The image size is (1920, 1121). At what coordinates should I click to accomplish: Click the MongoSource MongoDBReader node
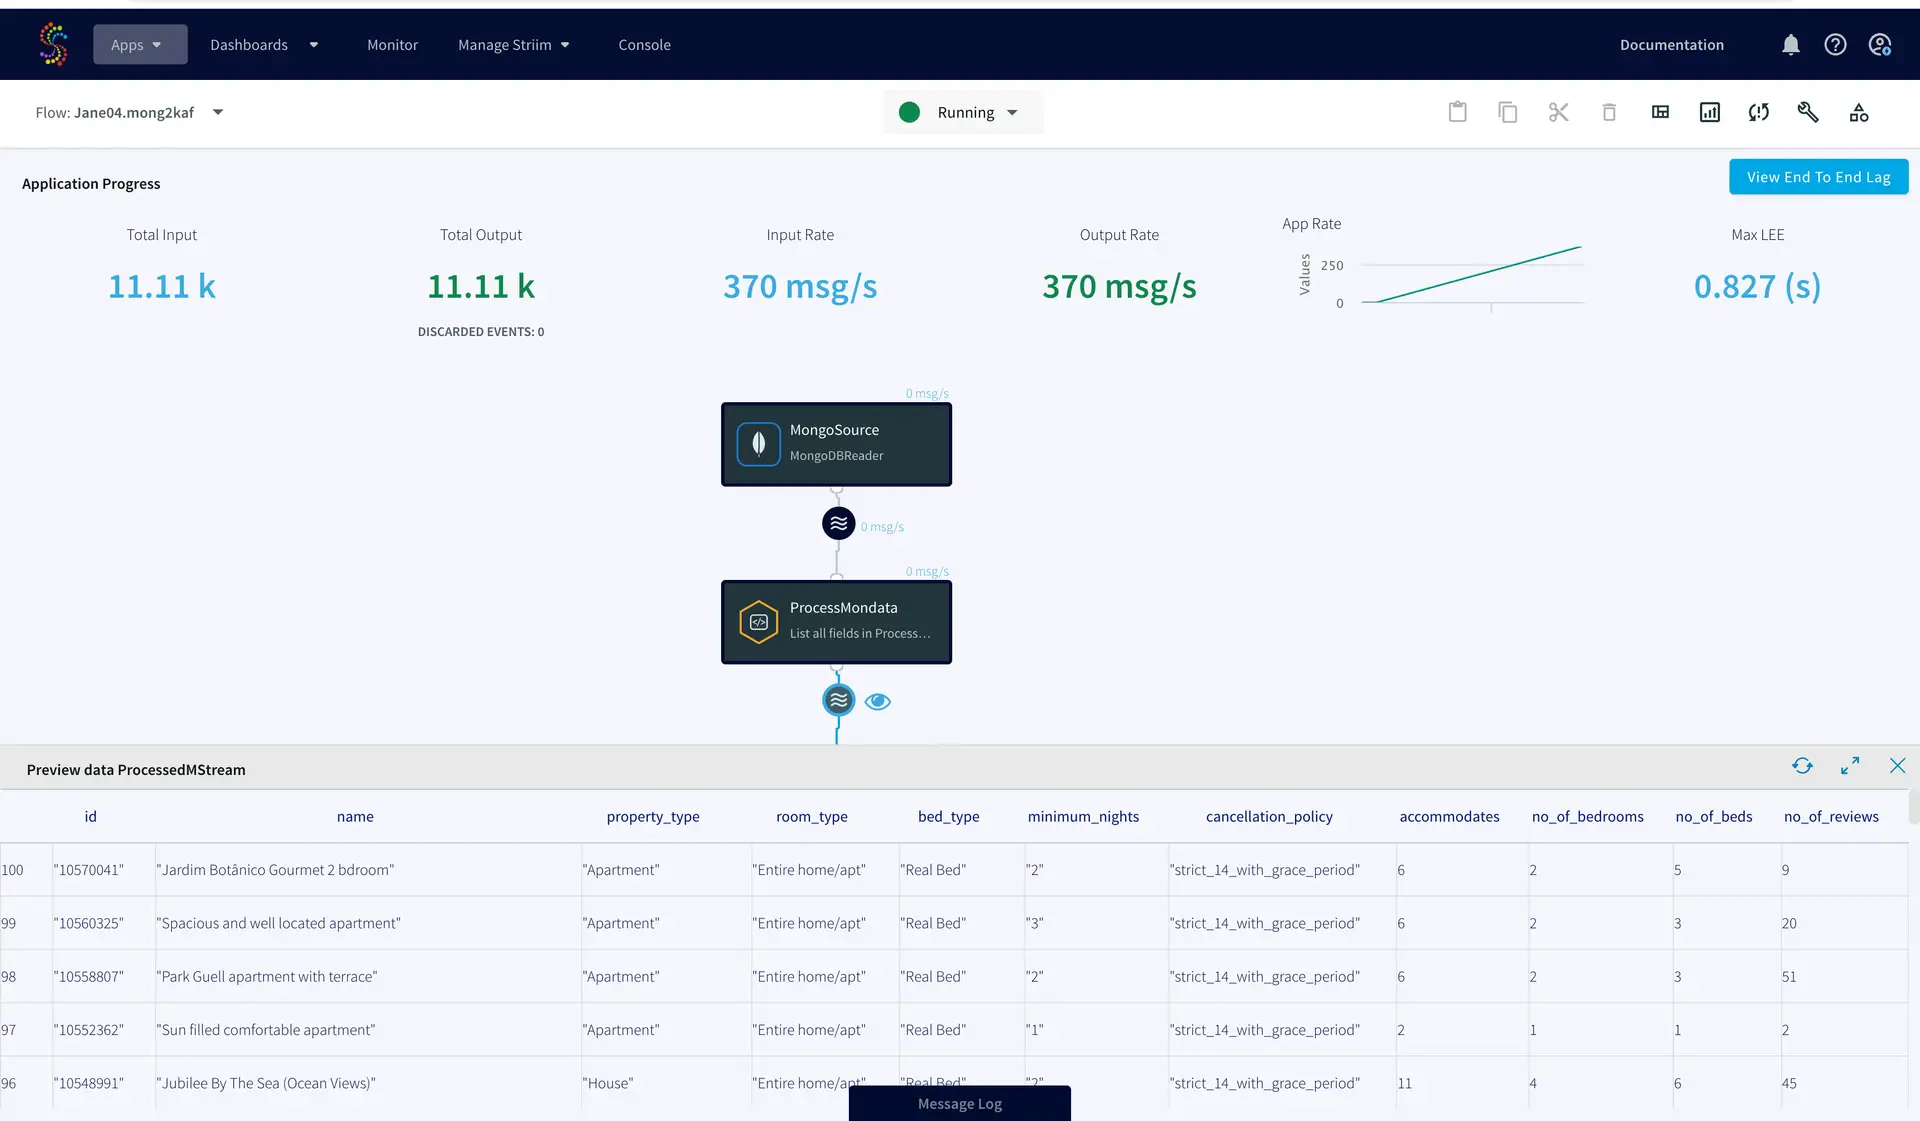pyautogui.click(x=836, y=444)
